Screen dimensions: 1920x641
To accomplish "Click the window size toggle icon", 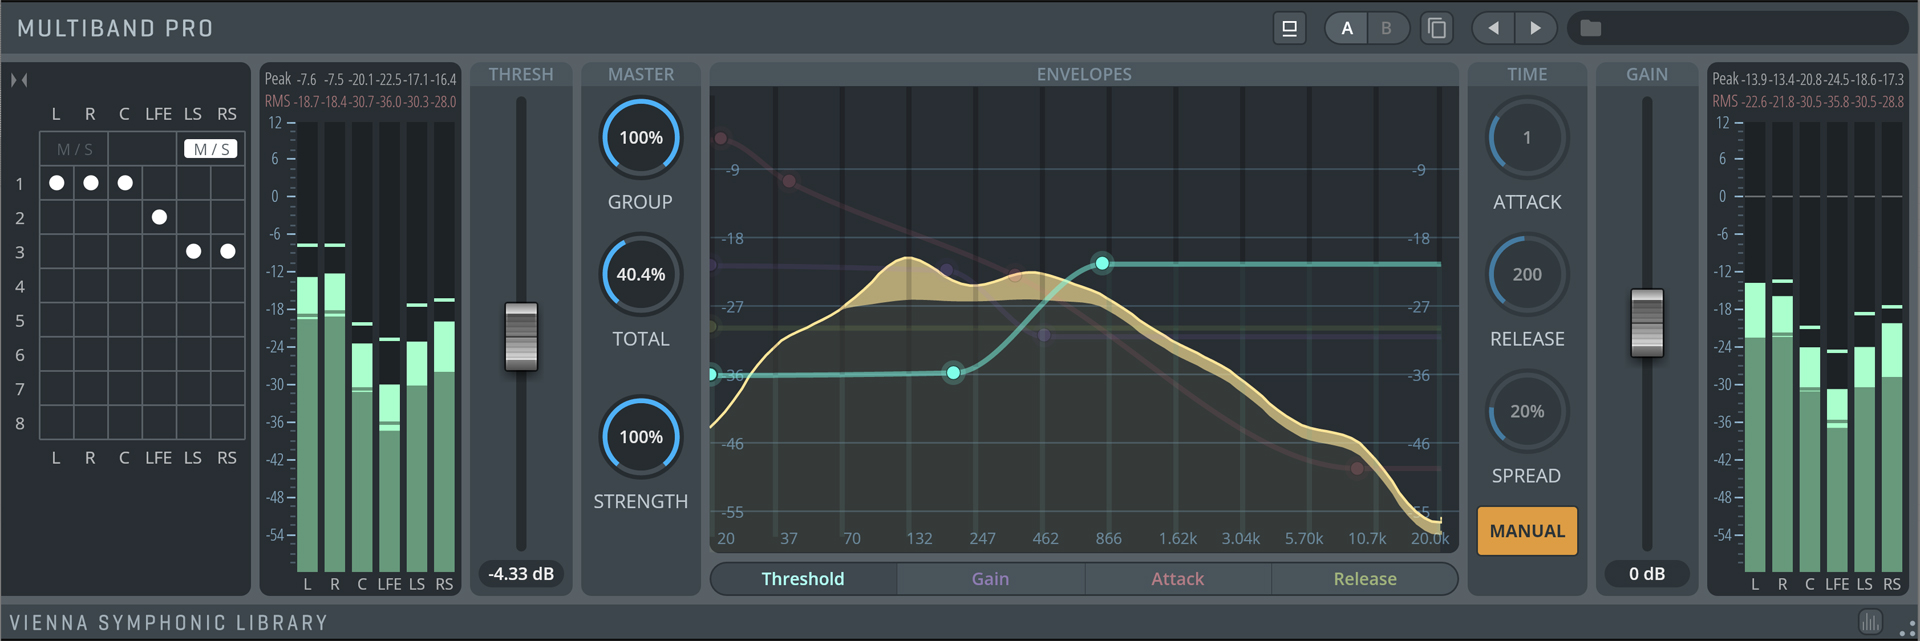I will [x=1289, y=28].
